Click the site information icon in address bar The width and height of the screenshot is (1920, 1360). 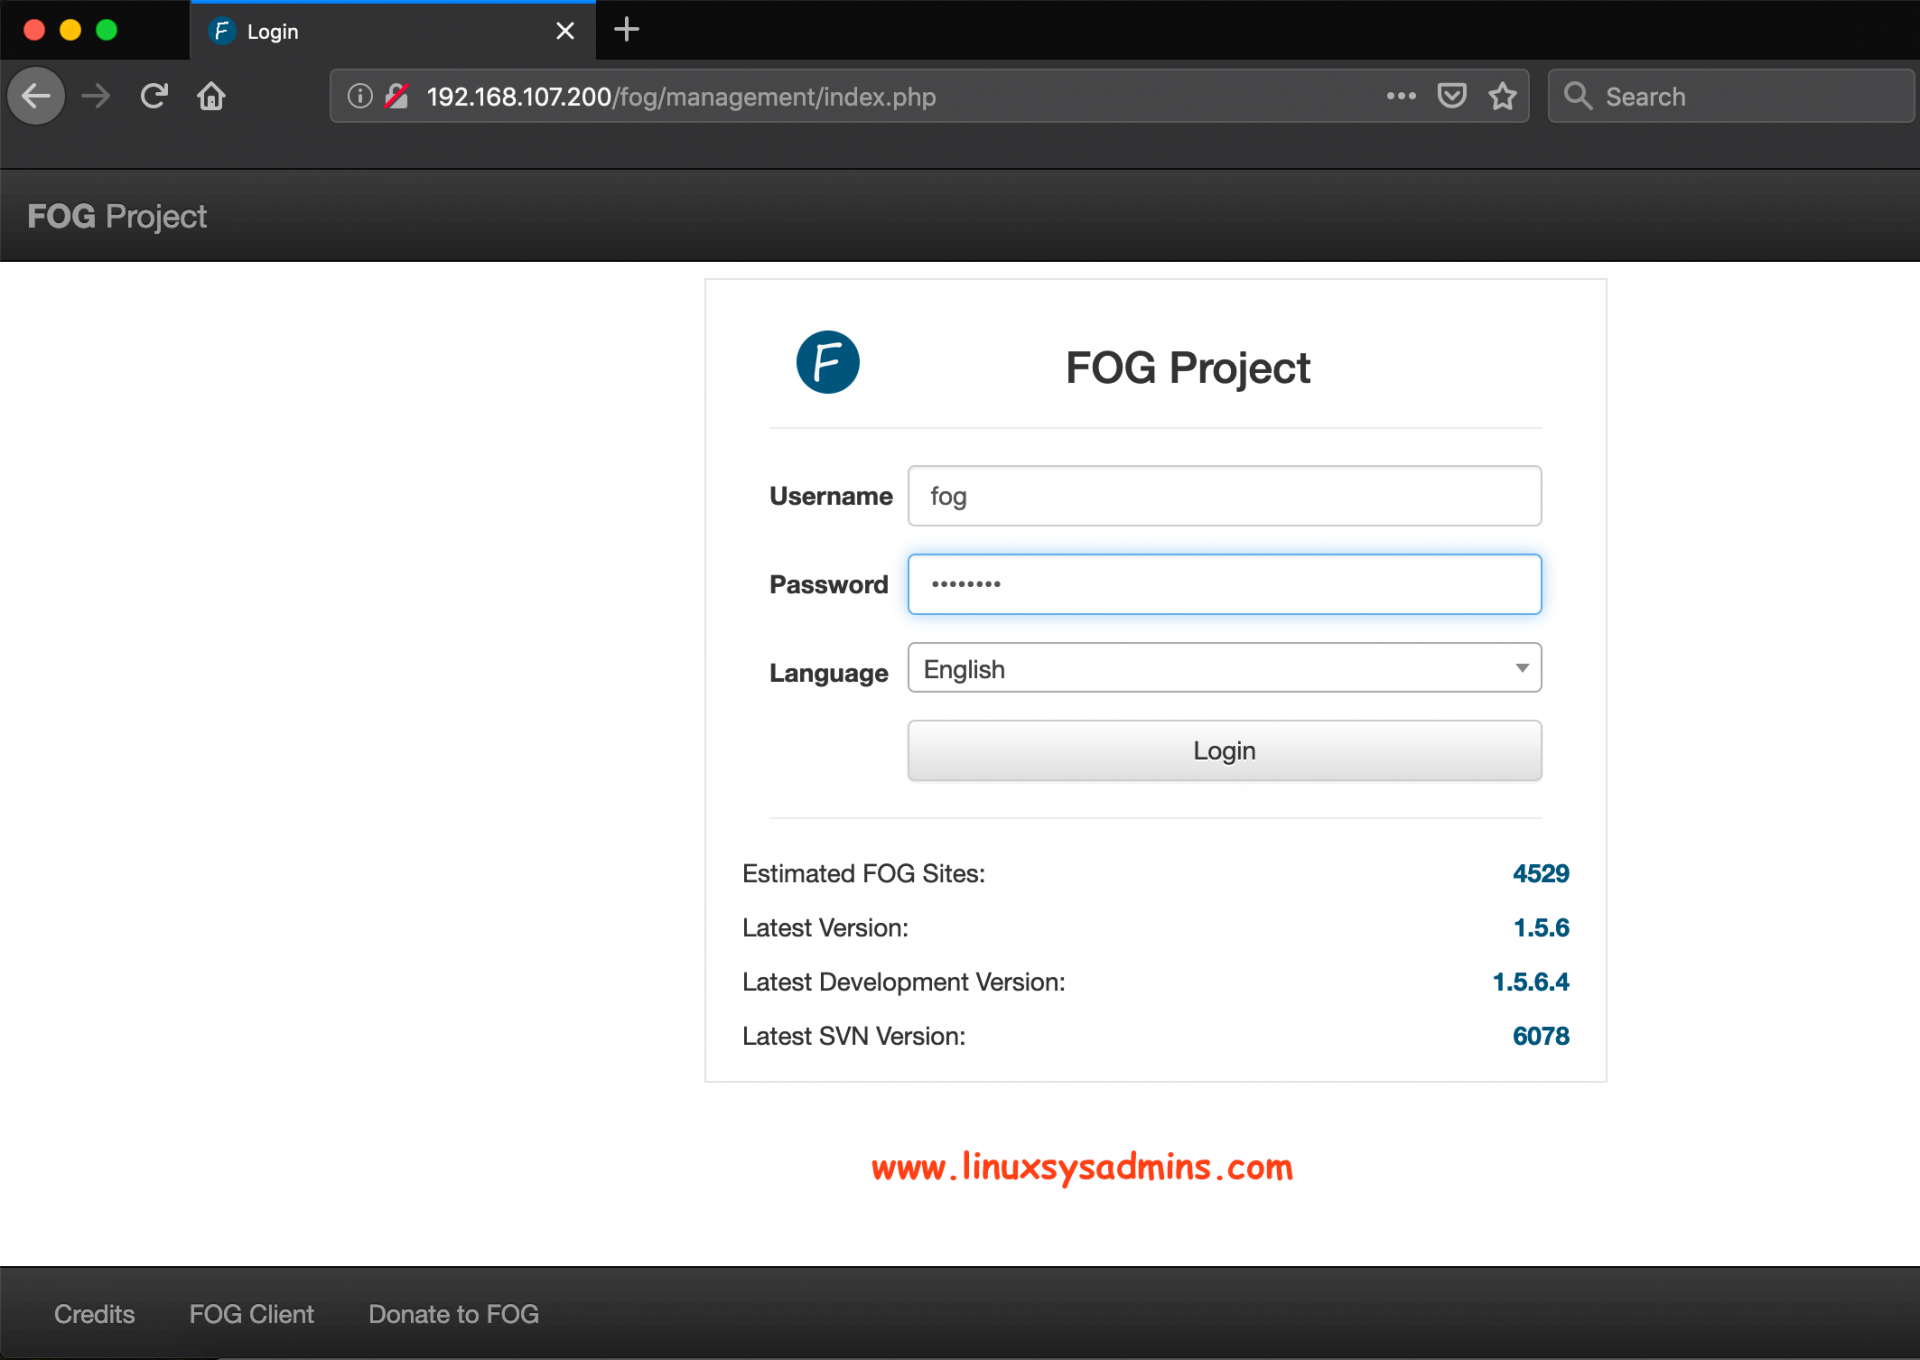[358, 96]
